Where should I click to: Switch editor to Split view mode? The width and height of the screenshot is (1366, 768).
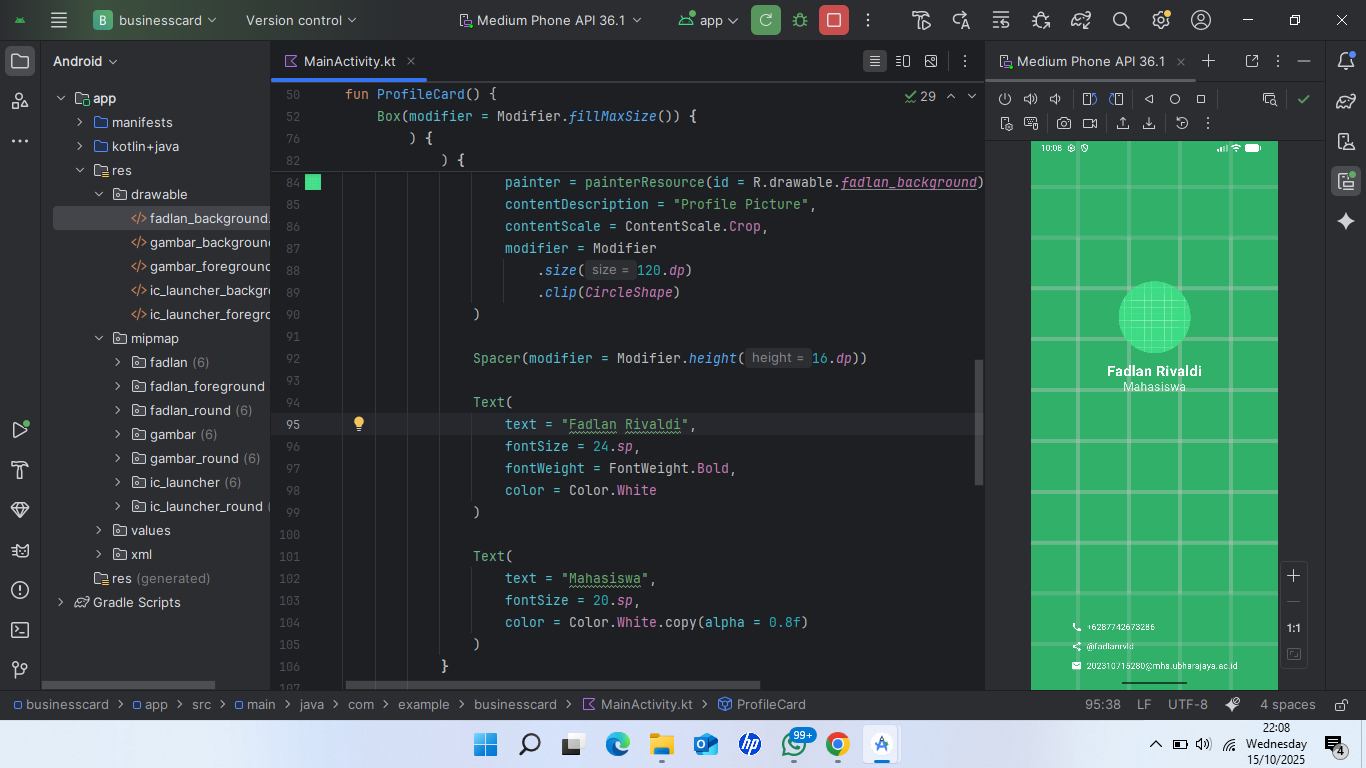click(903, 61)
